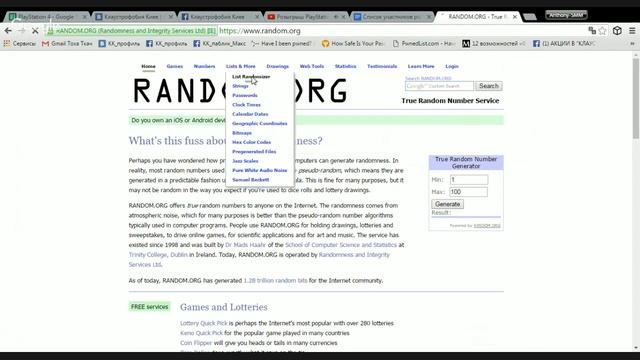Select Passwords in the dropdown
This screenshot has height=360, width=640.
tap(244, 95)
